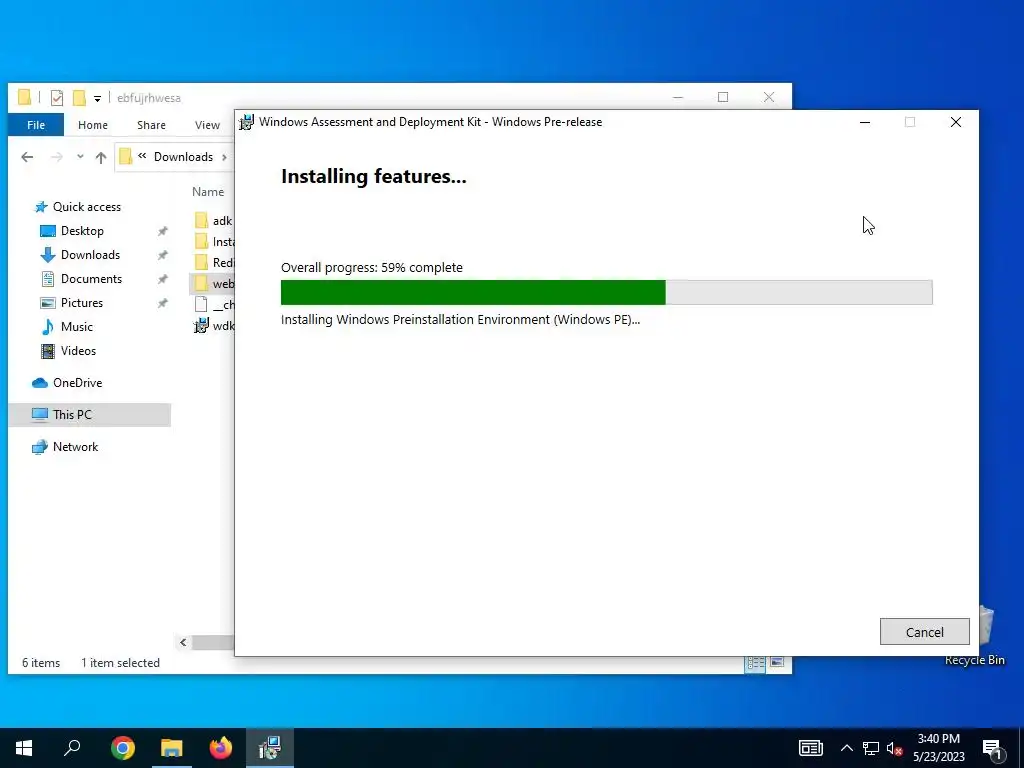The image size is (1024, 768).
Task: Open the network status tray icon
Action: pos(871,748)
